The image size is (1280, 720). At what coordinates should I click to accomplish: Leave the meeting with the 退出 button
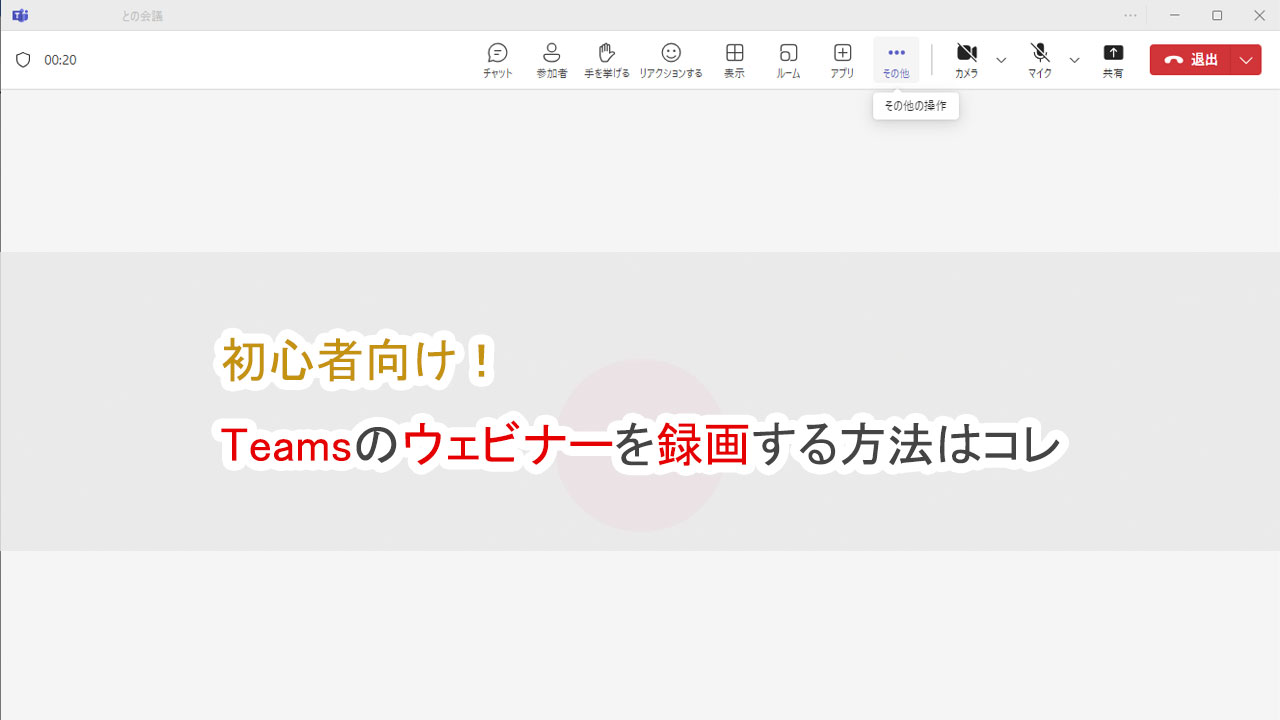coord(1193,59)
